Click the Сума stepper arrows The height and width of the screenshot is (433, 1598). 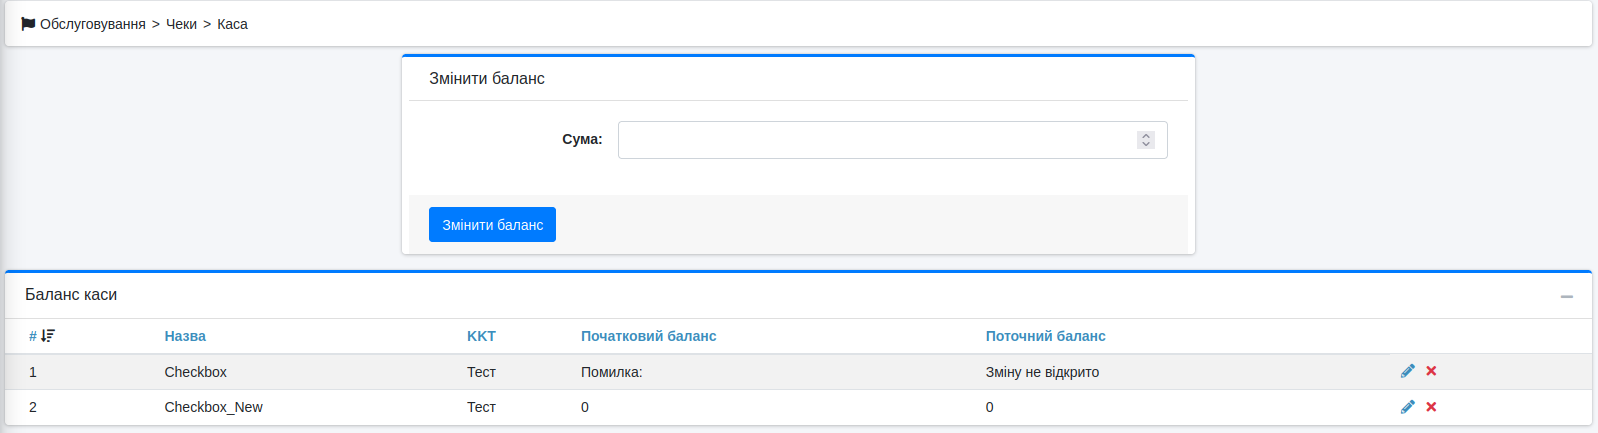tap(1146, 140)
